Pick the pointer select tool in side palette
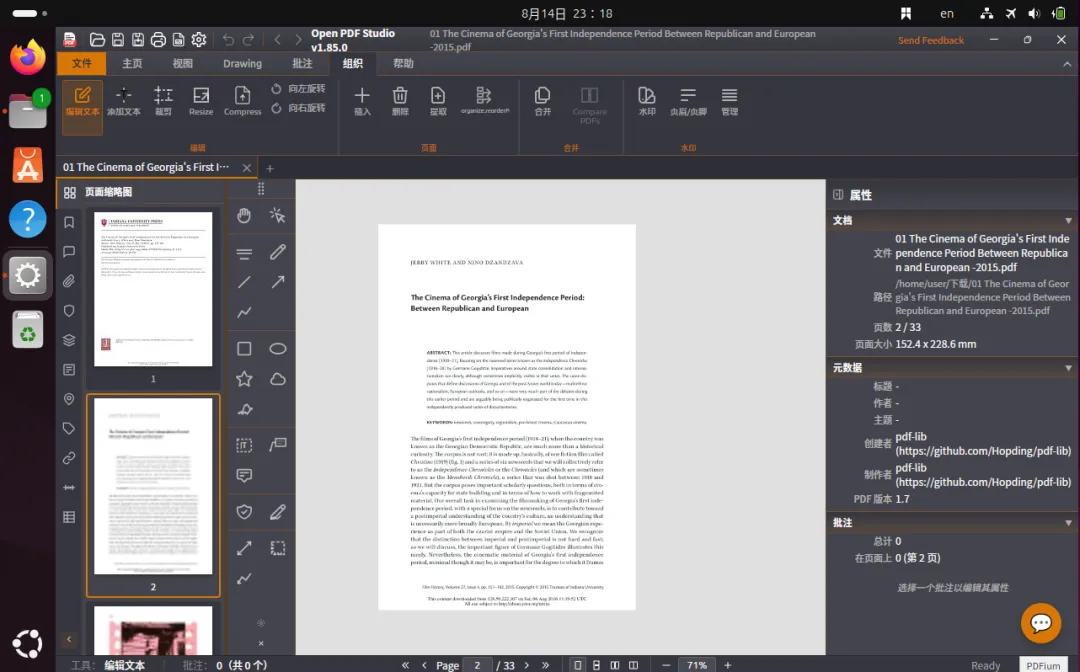This screenshot has height=672, width=1080. (278, 216)
